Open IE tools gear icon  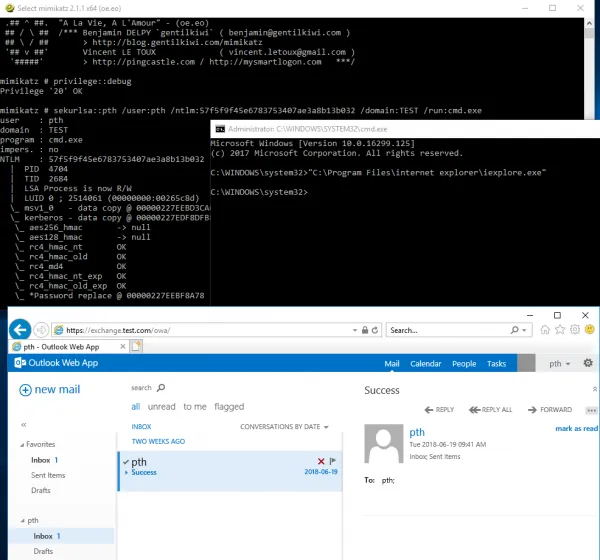click(575, 330)
